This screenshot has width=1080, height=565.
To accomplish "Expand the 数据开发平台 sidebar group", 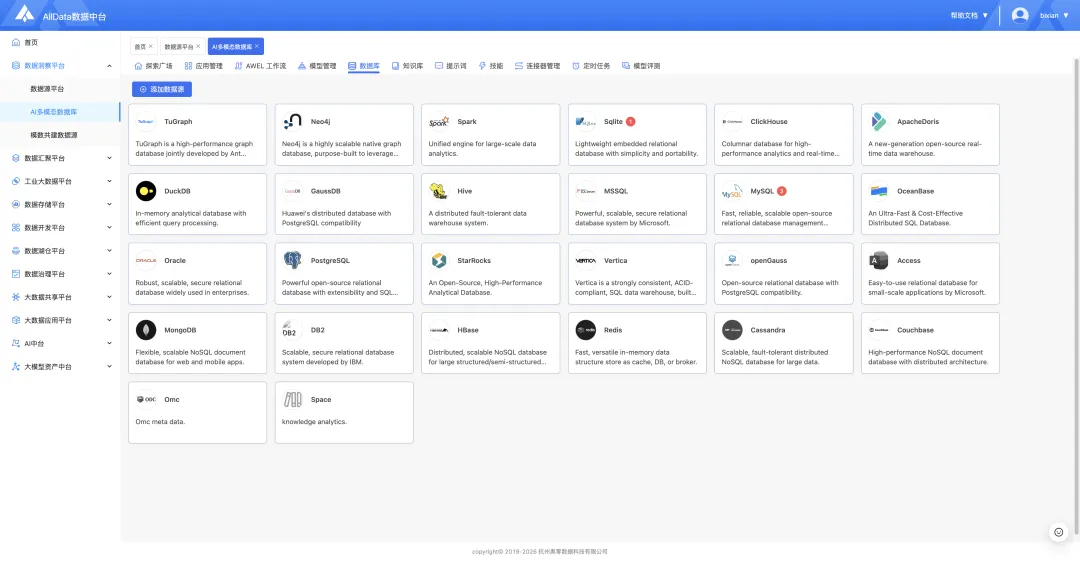I will click(x=109, y=227).
